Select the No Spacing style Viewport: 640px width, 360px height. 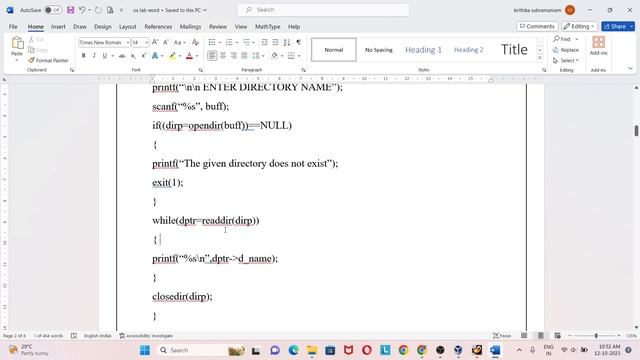(378, 50)
